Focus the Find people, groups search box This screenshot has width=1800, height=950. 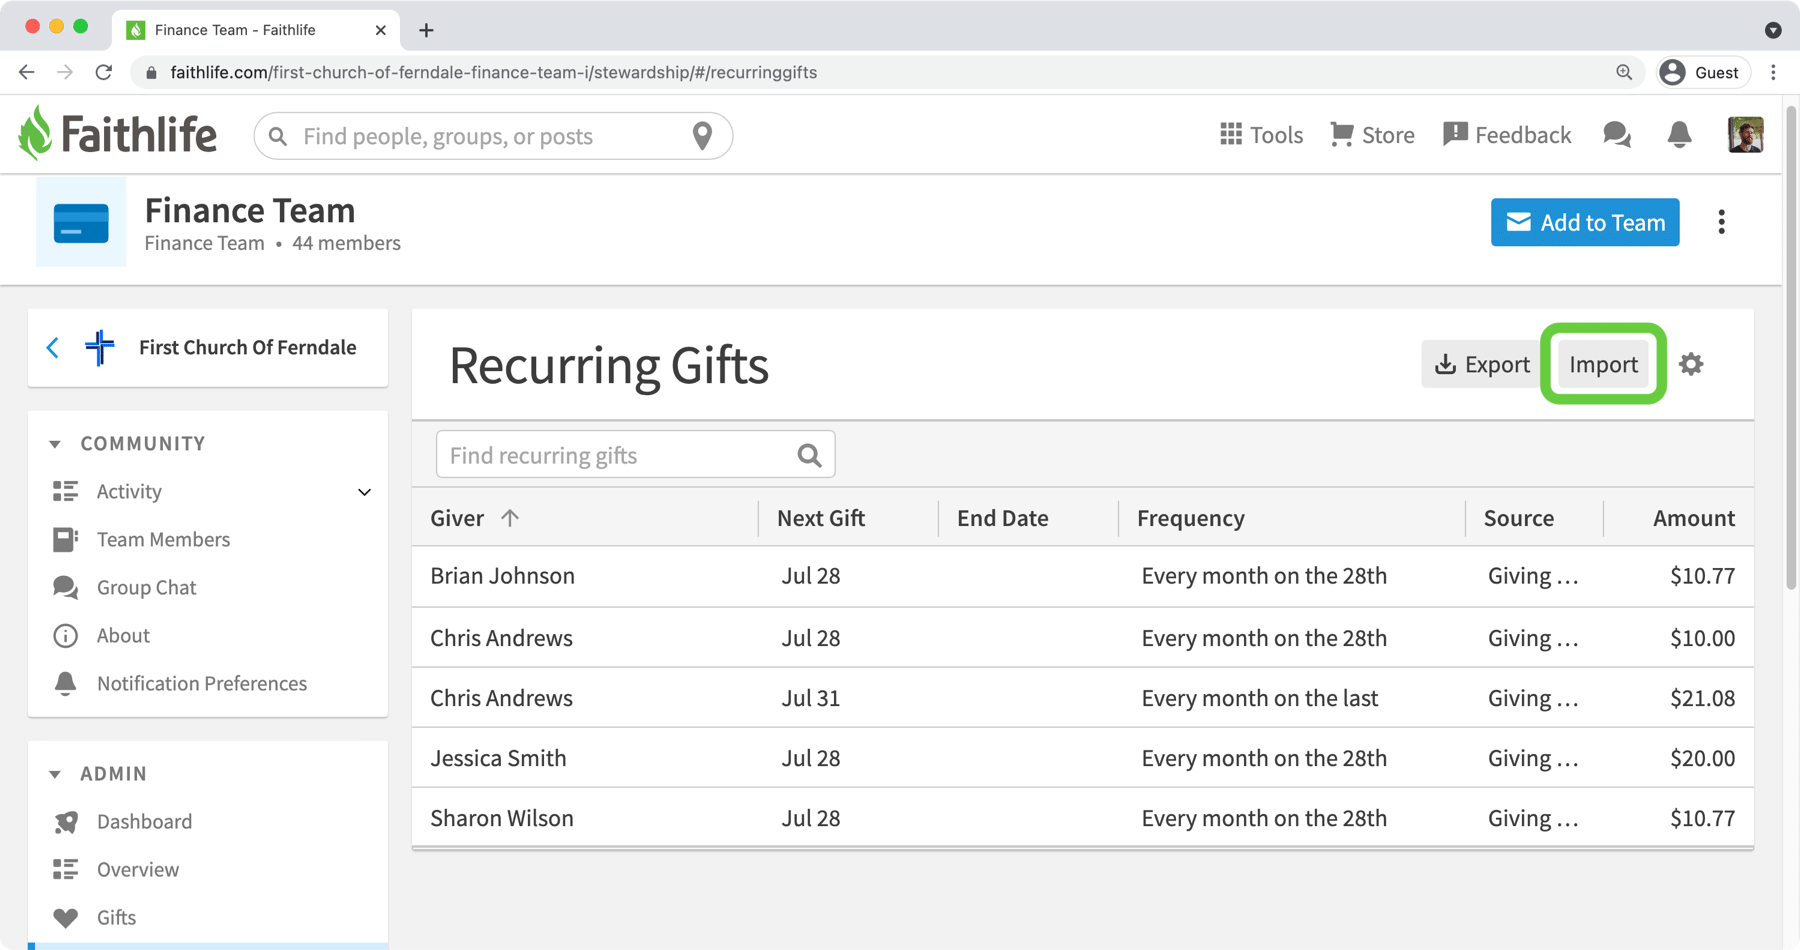pos(493,136)
